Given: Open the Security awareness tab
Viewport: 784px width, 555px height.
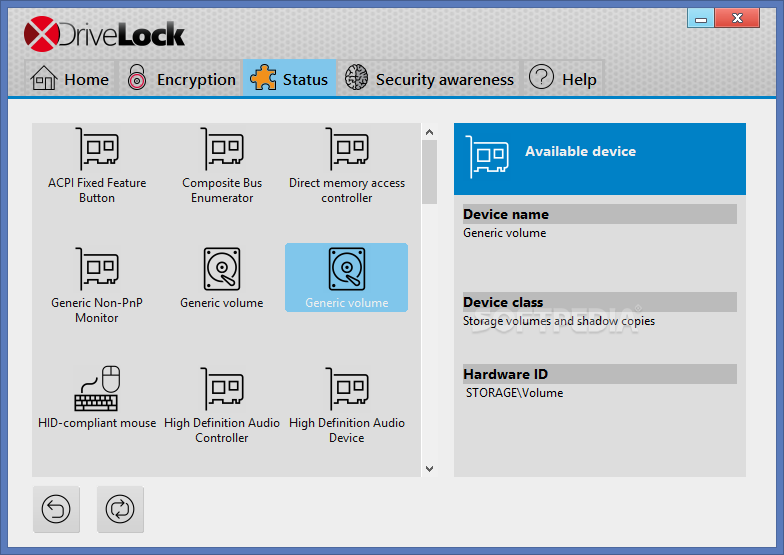Looking at the screenshot, I should [430, 78].
